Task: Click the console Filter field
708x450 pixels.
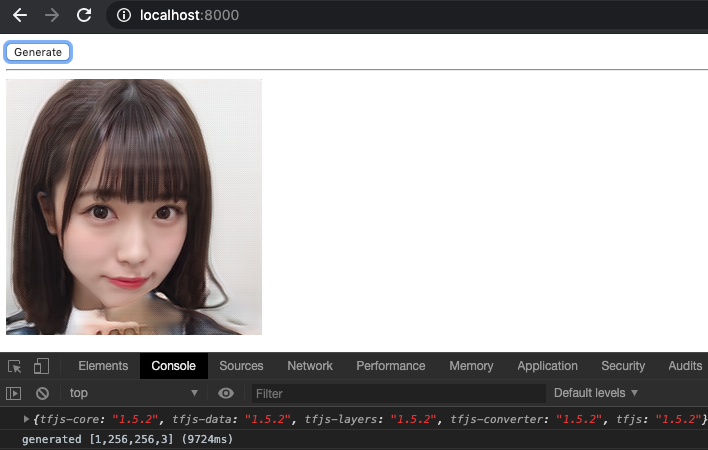Action: click(x=399, y=394)
